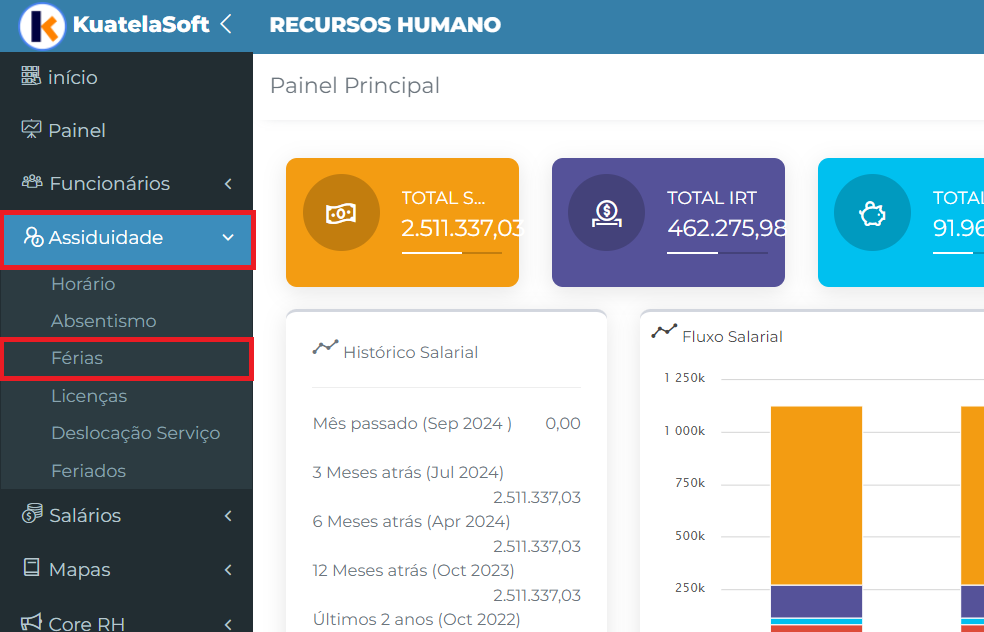
Task: Click the Core RH megaphone icon
Action: click(x=32, y=623)
